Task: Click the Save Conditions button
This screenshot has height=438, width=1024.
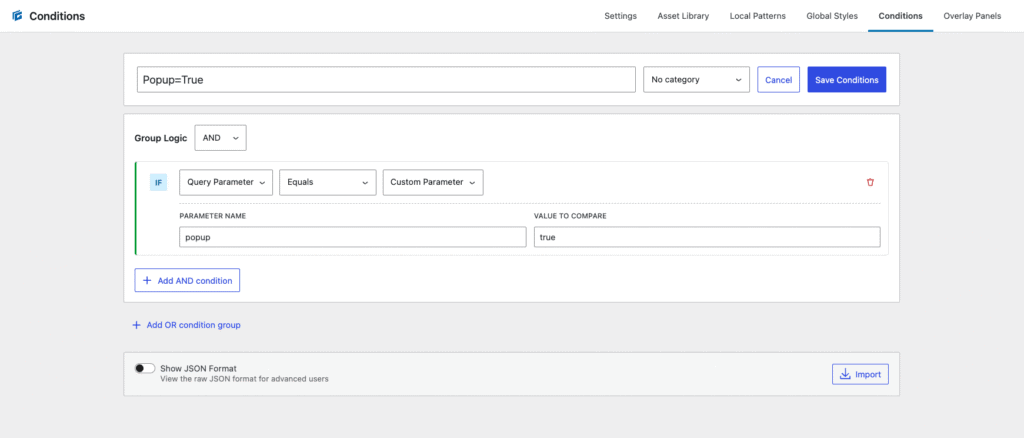Action: pos(846,80)
